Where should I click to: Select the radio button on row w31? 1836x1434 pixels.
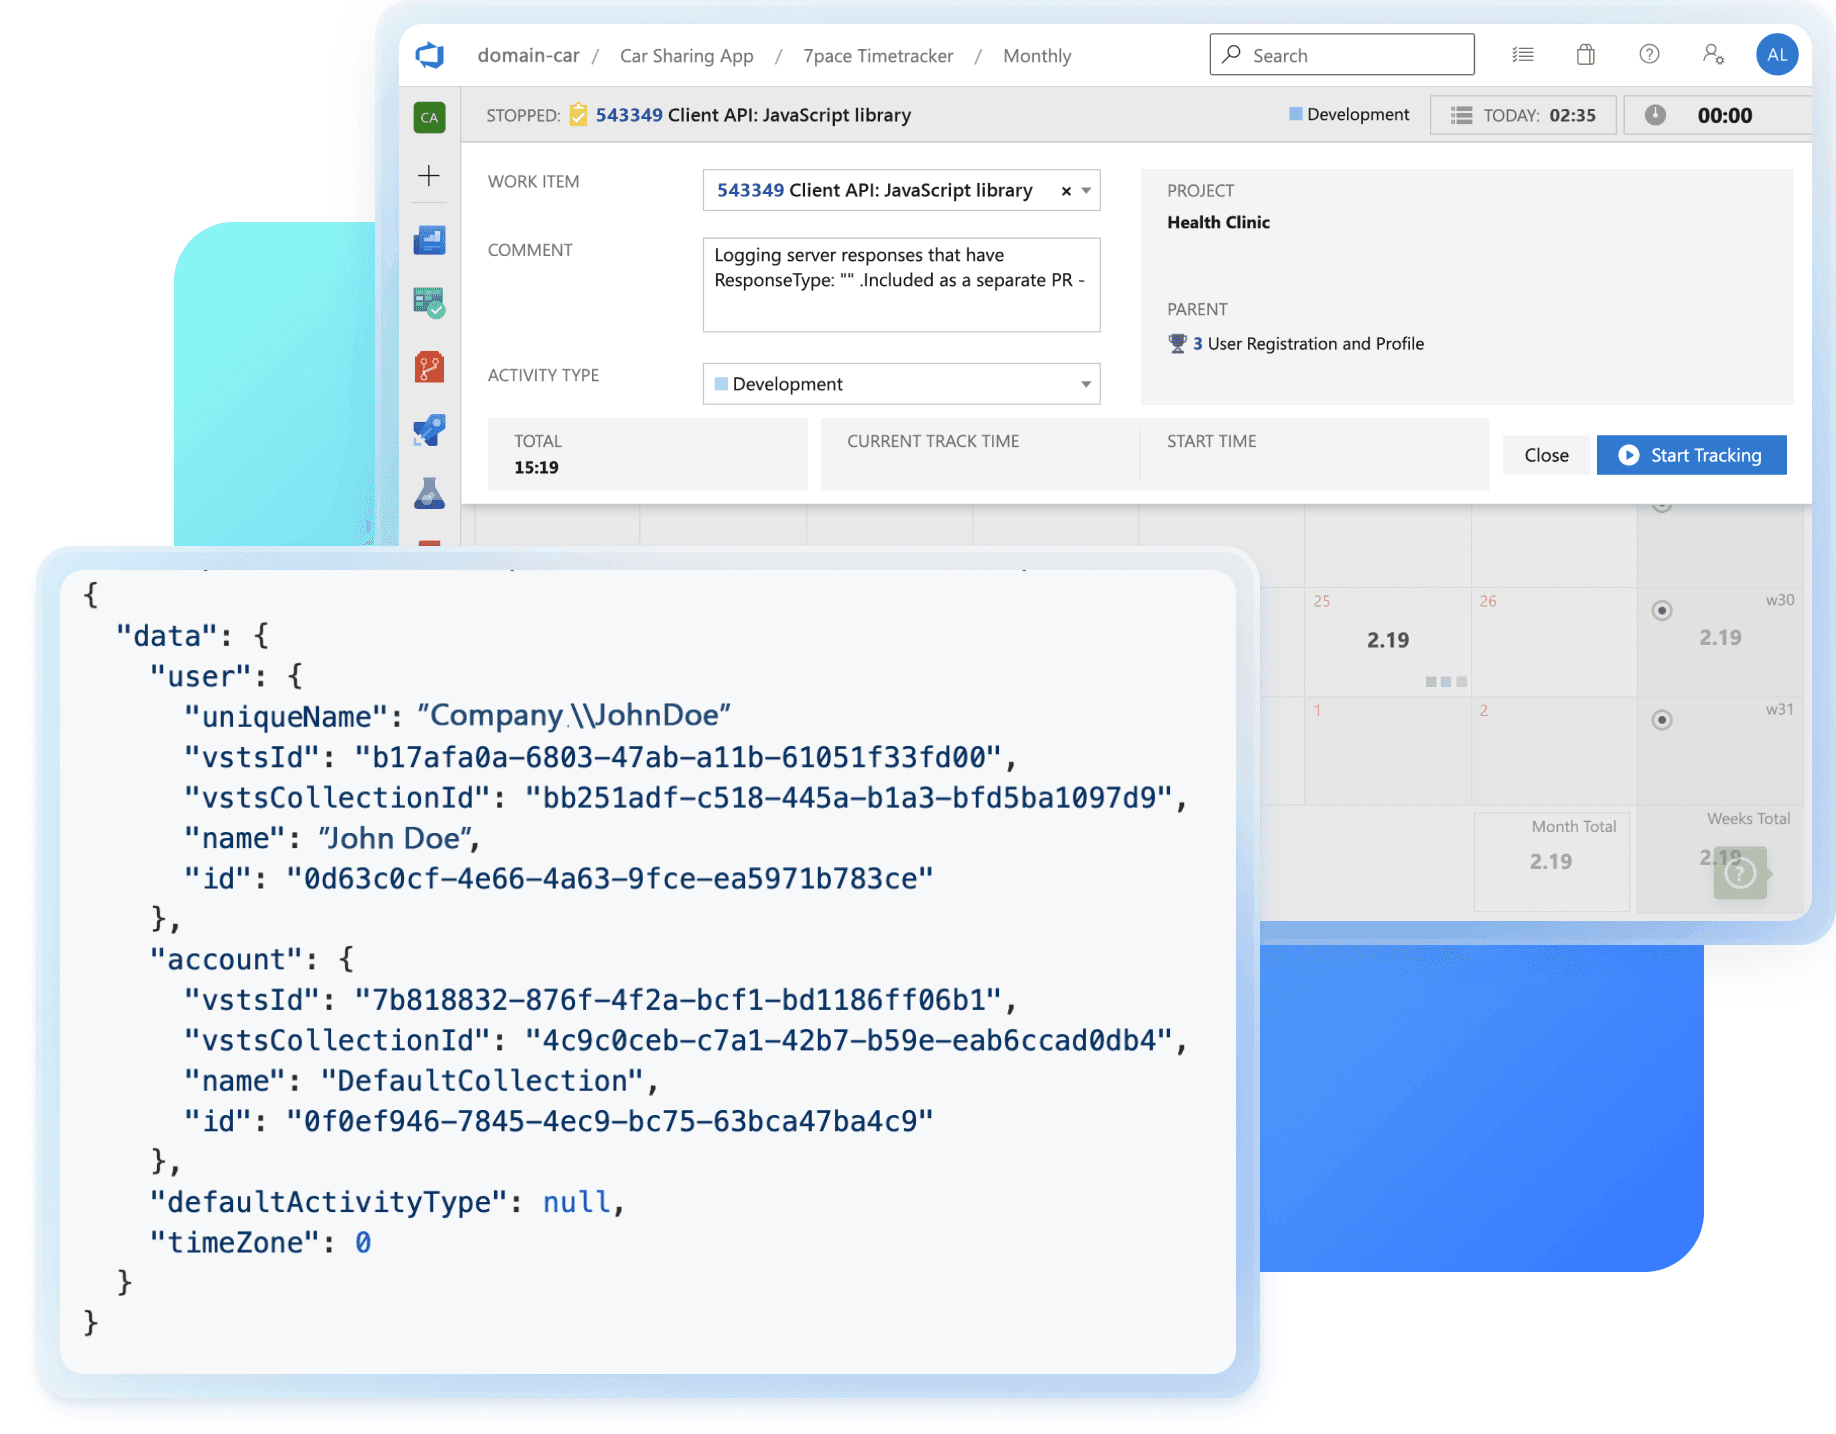click(x=1662, y=719)
